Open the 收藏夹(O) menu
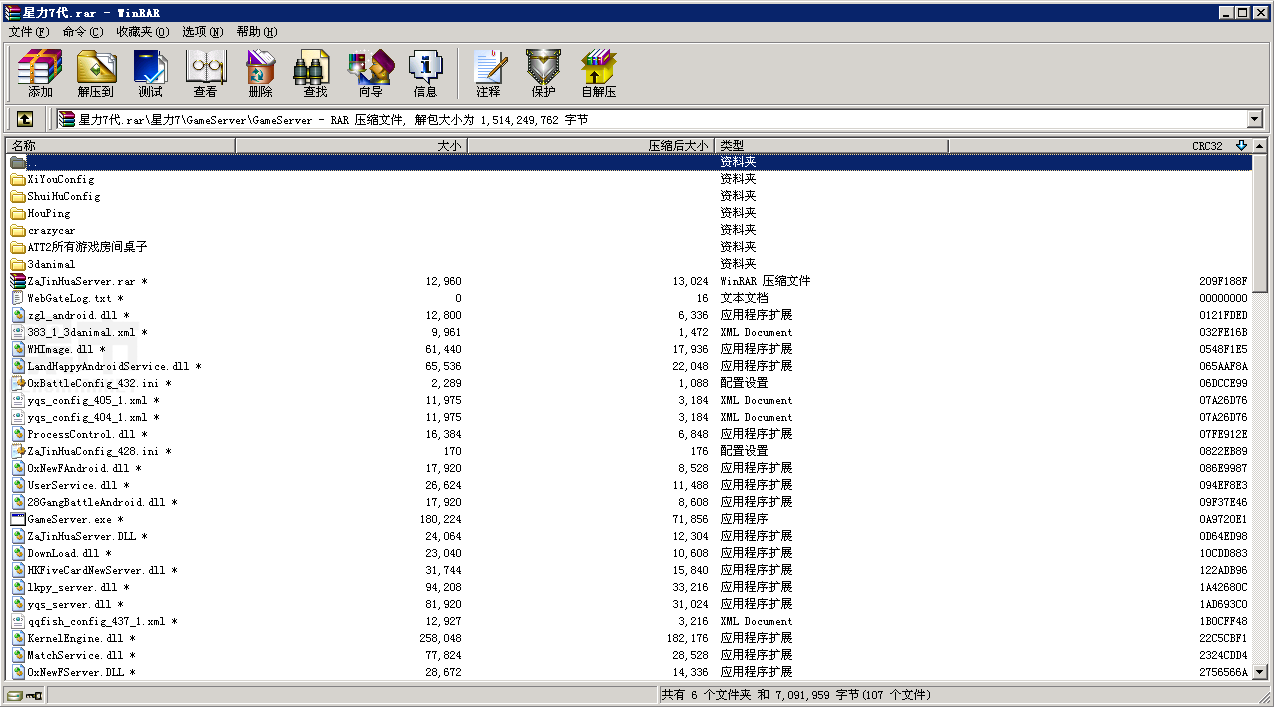 (x=143, y=32)
